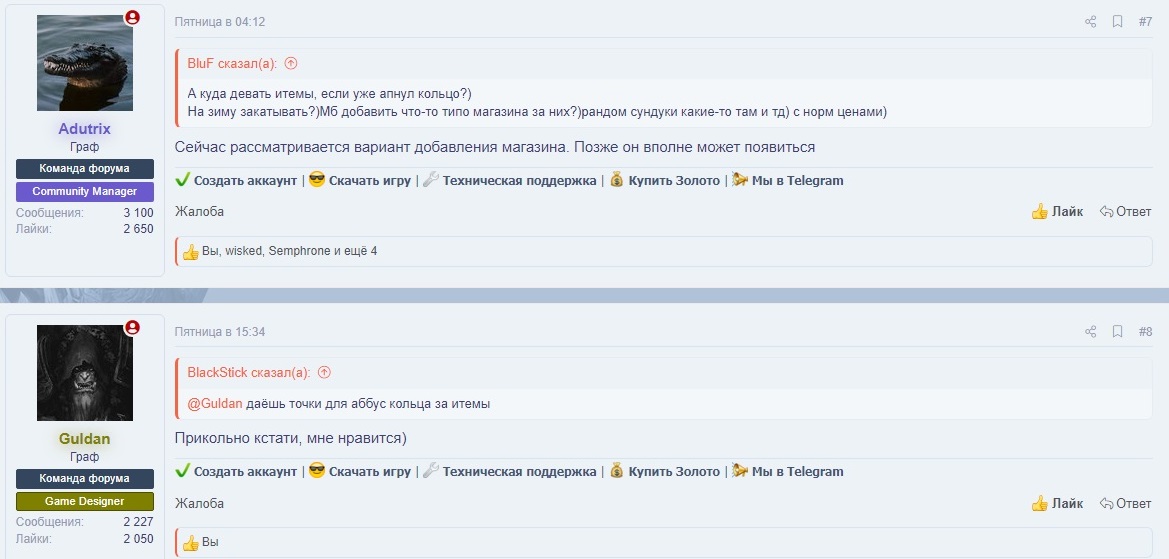This screenshot has height=559, width=1169.
Task: Open Guldan's dark avatar image
Action: [x=85, y=373]
